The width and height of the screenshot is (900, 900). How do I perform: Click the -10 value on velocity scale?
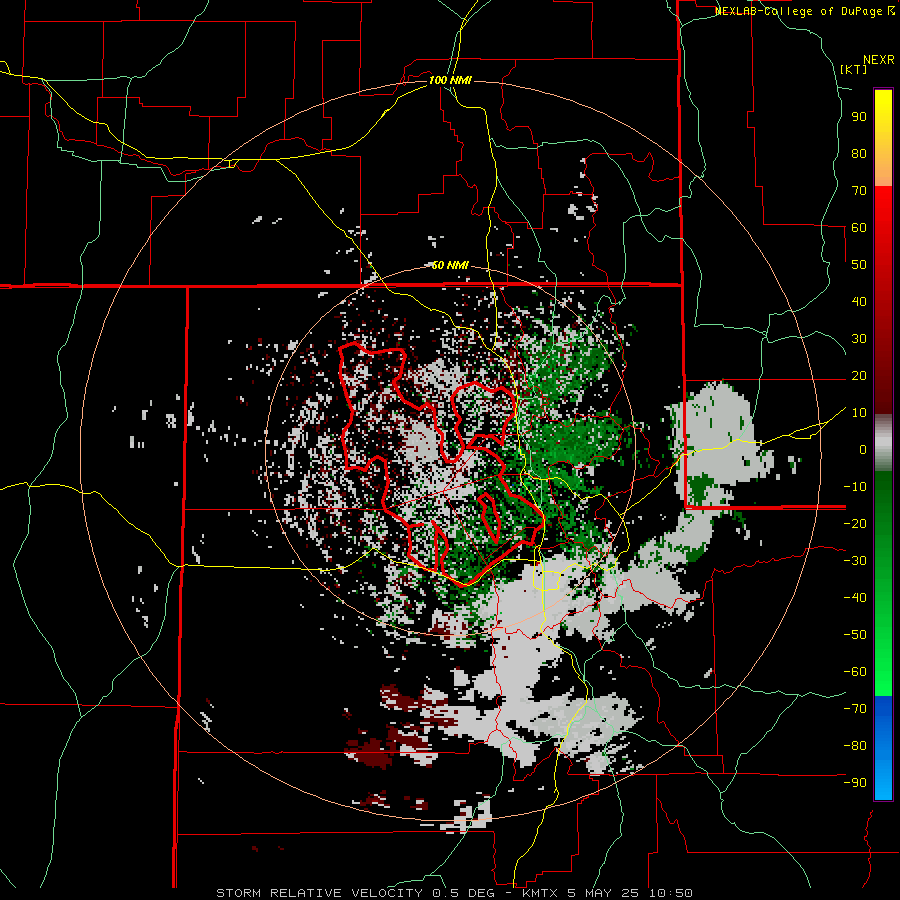[x=855, y=487]
